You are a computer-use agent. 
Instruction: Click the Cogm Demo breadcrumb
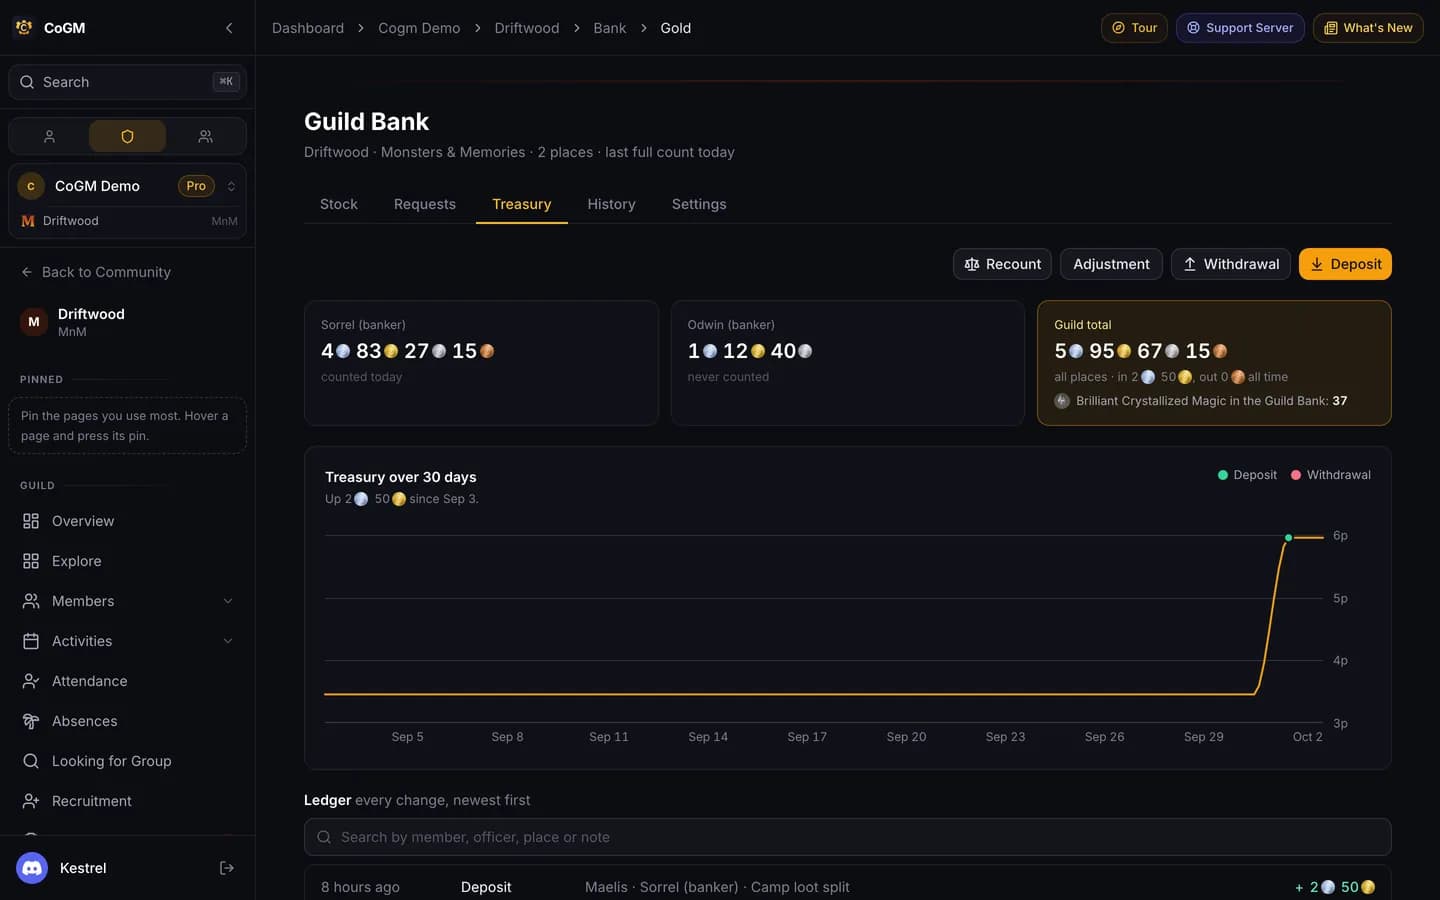pos(419,28)
